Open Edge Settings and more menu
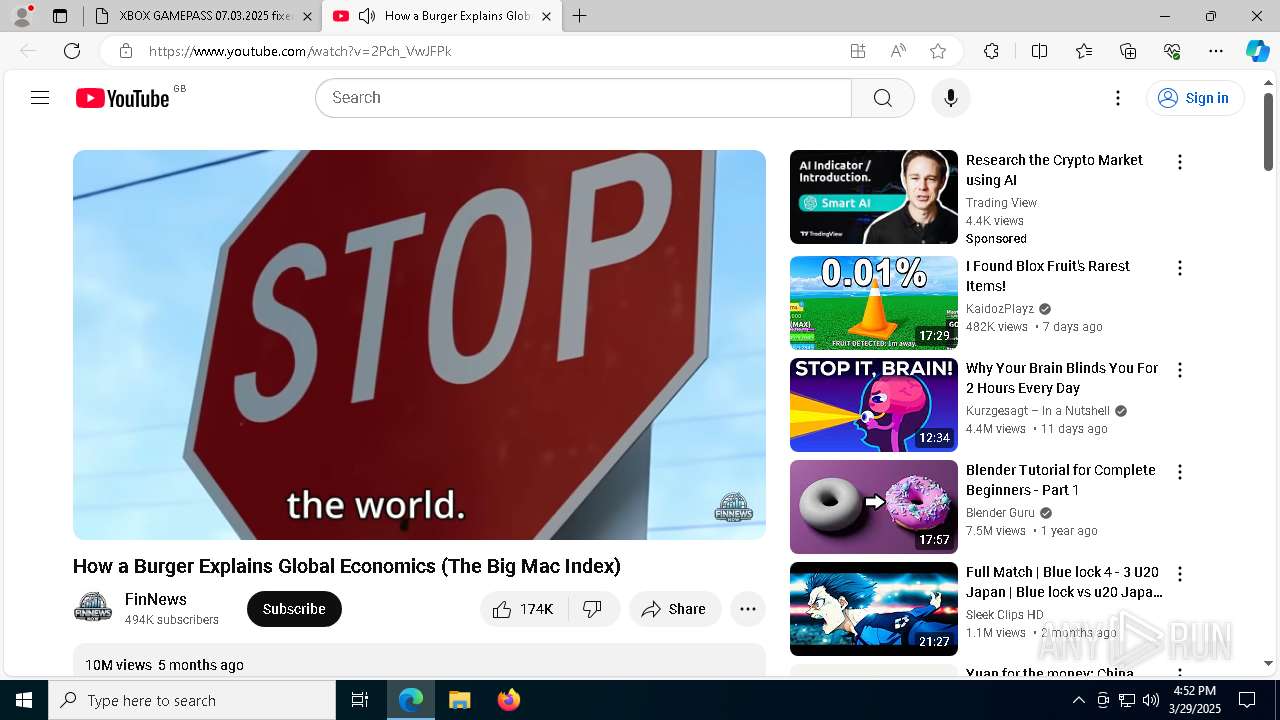Image resolution: width=1280 pixels, height=720 pixels. pos(1216,51)
